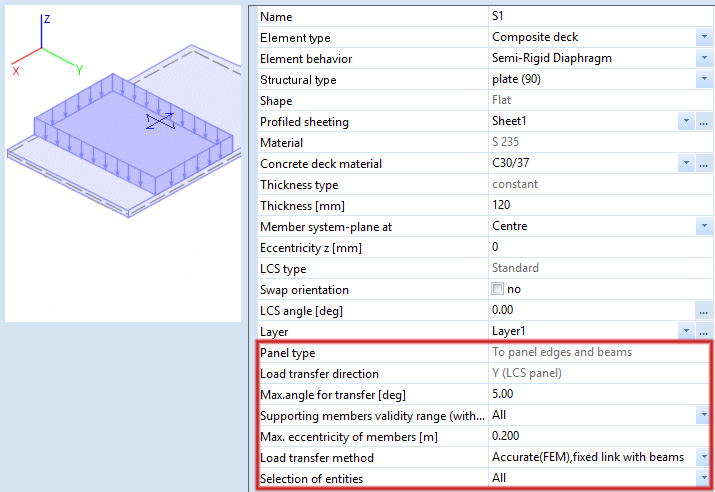715x492 pixels.
Task: Expand the Concrete deck material dropdown arrow
Action: 686,163
